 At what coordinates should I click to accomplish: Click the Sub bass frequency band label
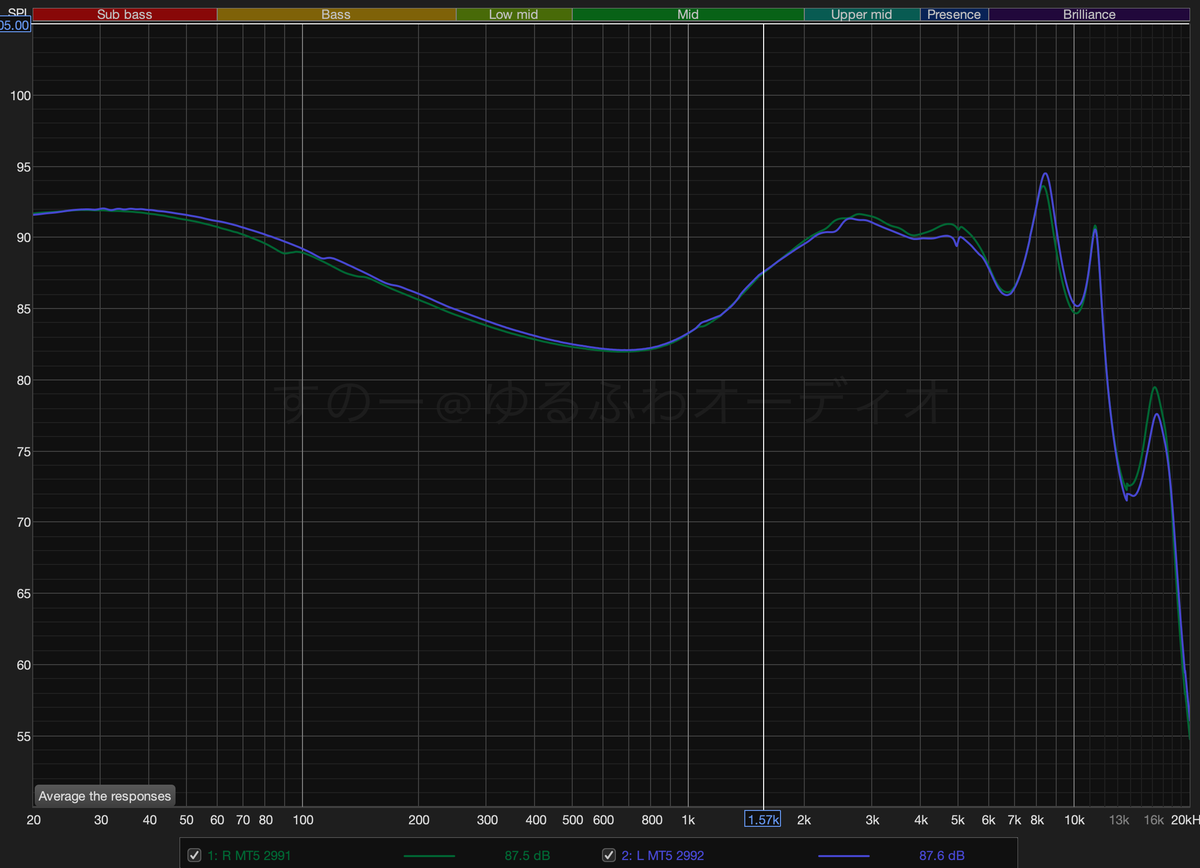(x=125, y=15)
